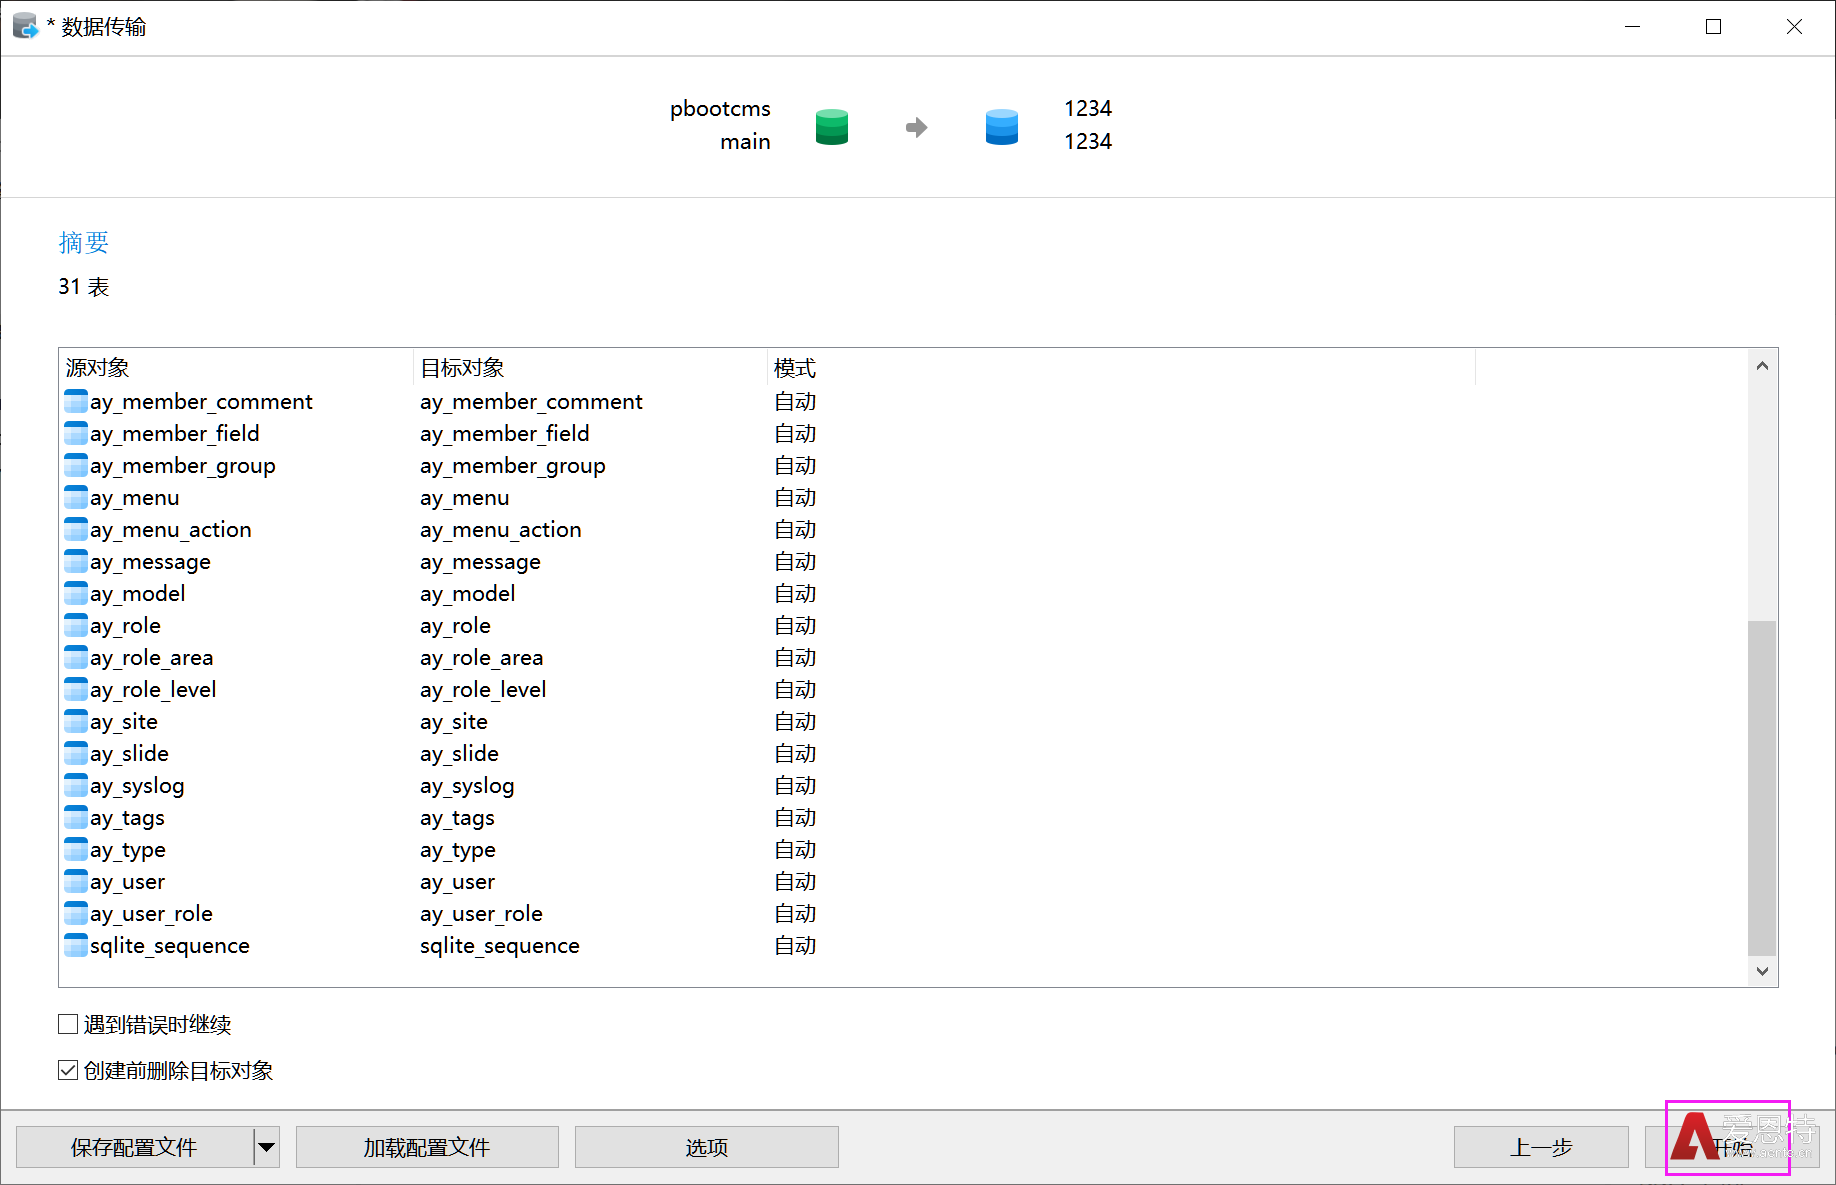Click the arrow icon between the databases
The height and width of the screenshot is (1185, 1836).
click(x=916, y=127)
